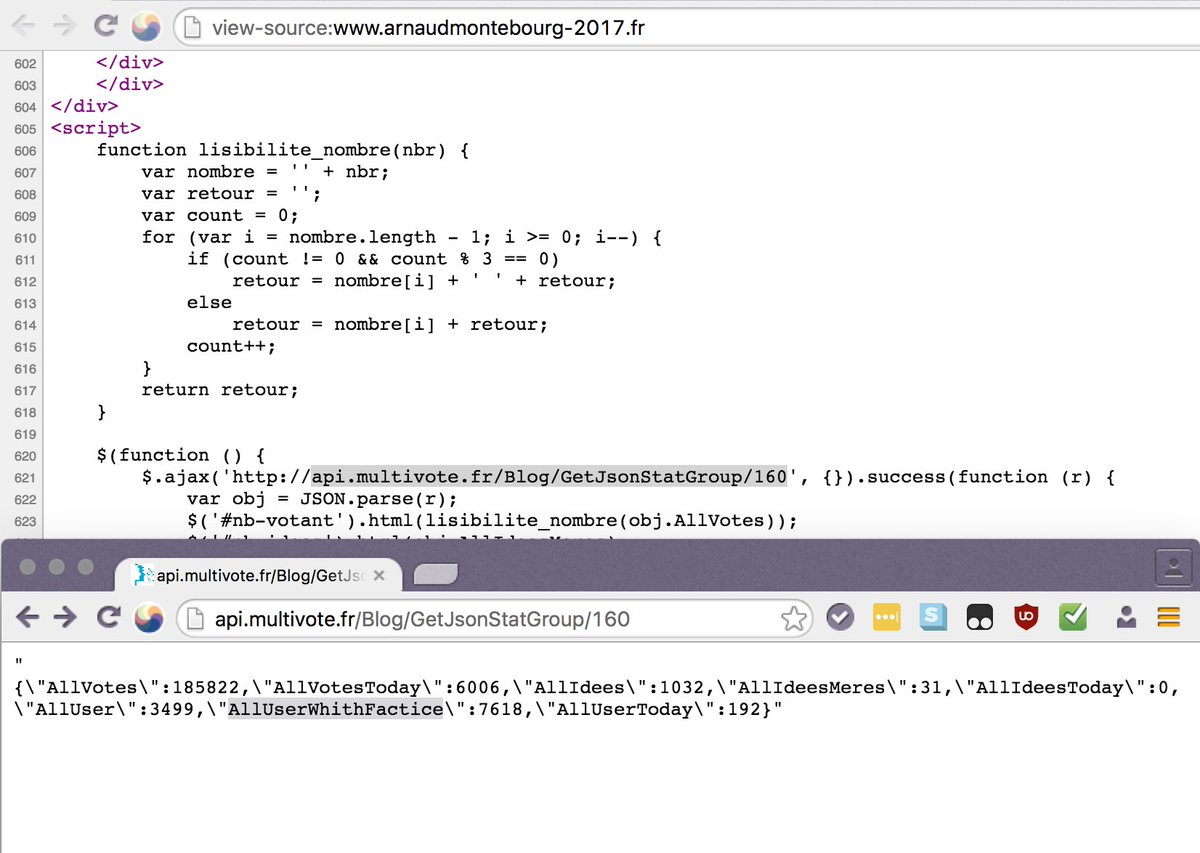Click the globe-swirl icon in lower window toolbar
The image size is (1200, 853).
point(149,618)
